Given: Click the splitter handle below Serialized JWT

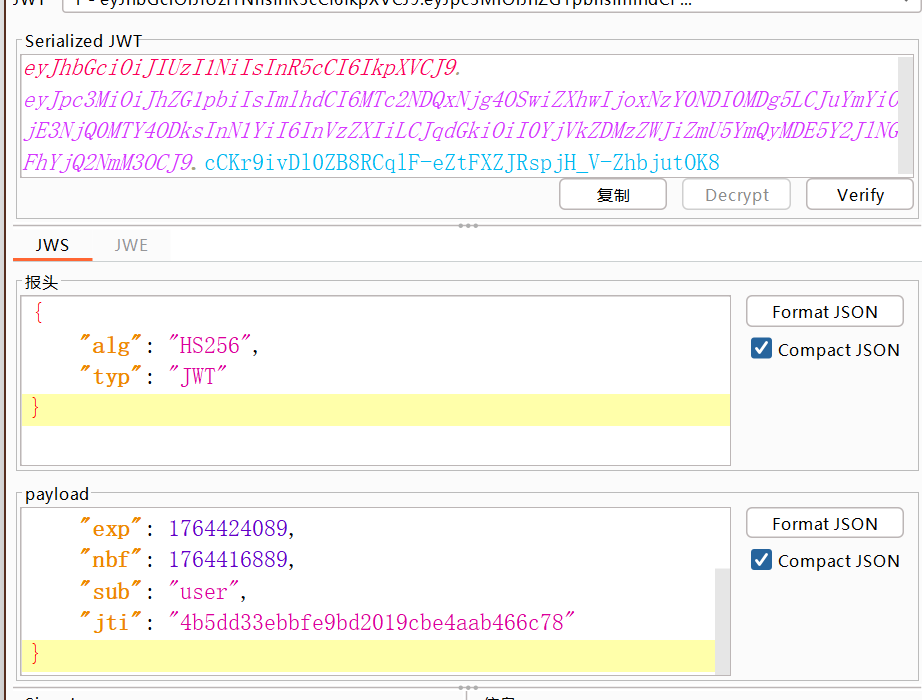Looking at the screenshot, I should coord(467,226).
